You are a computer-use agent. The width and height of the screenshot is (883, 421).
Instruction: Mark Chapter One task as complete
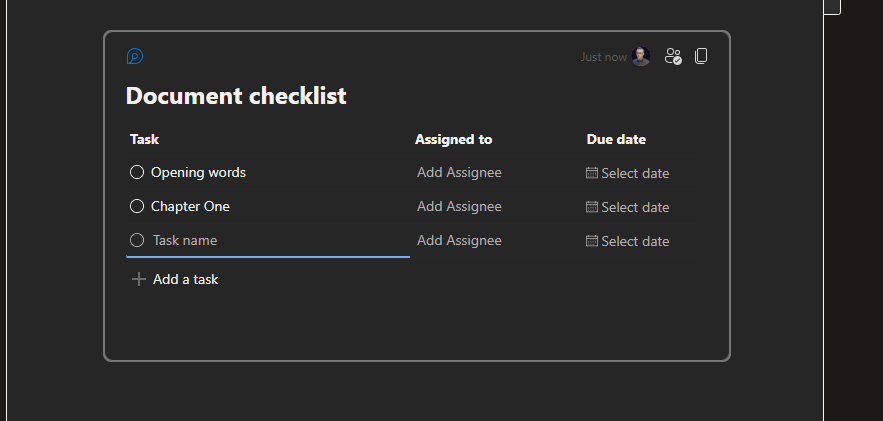(137, 206)
